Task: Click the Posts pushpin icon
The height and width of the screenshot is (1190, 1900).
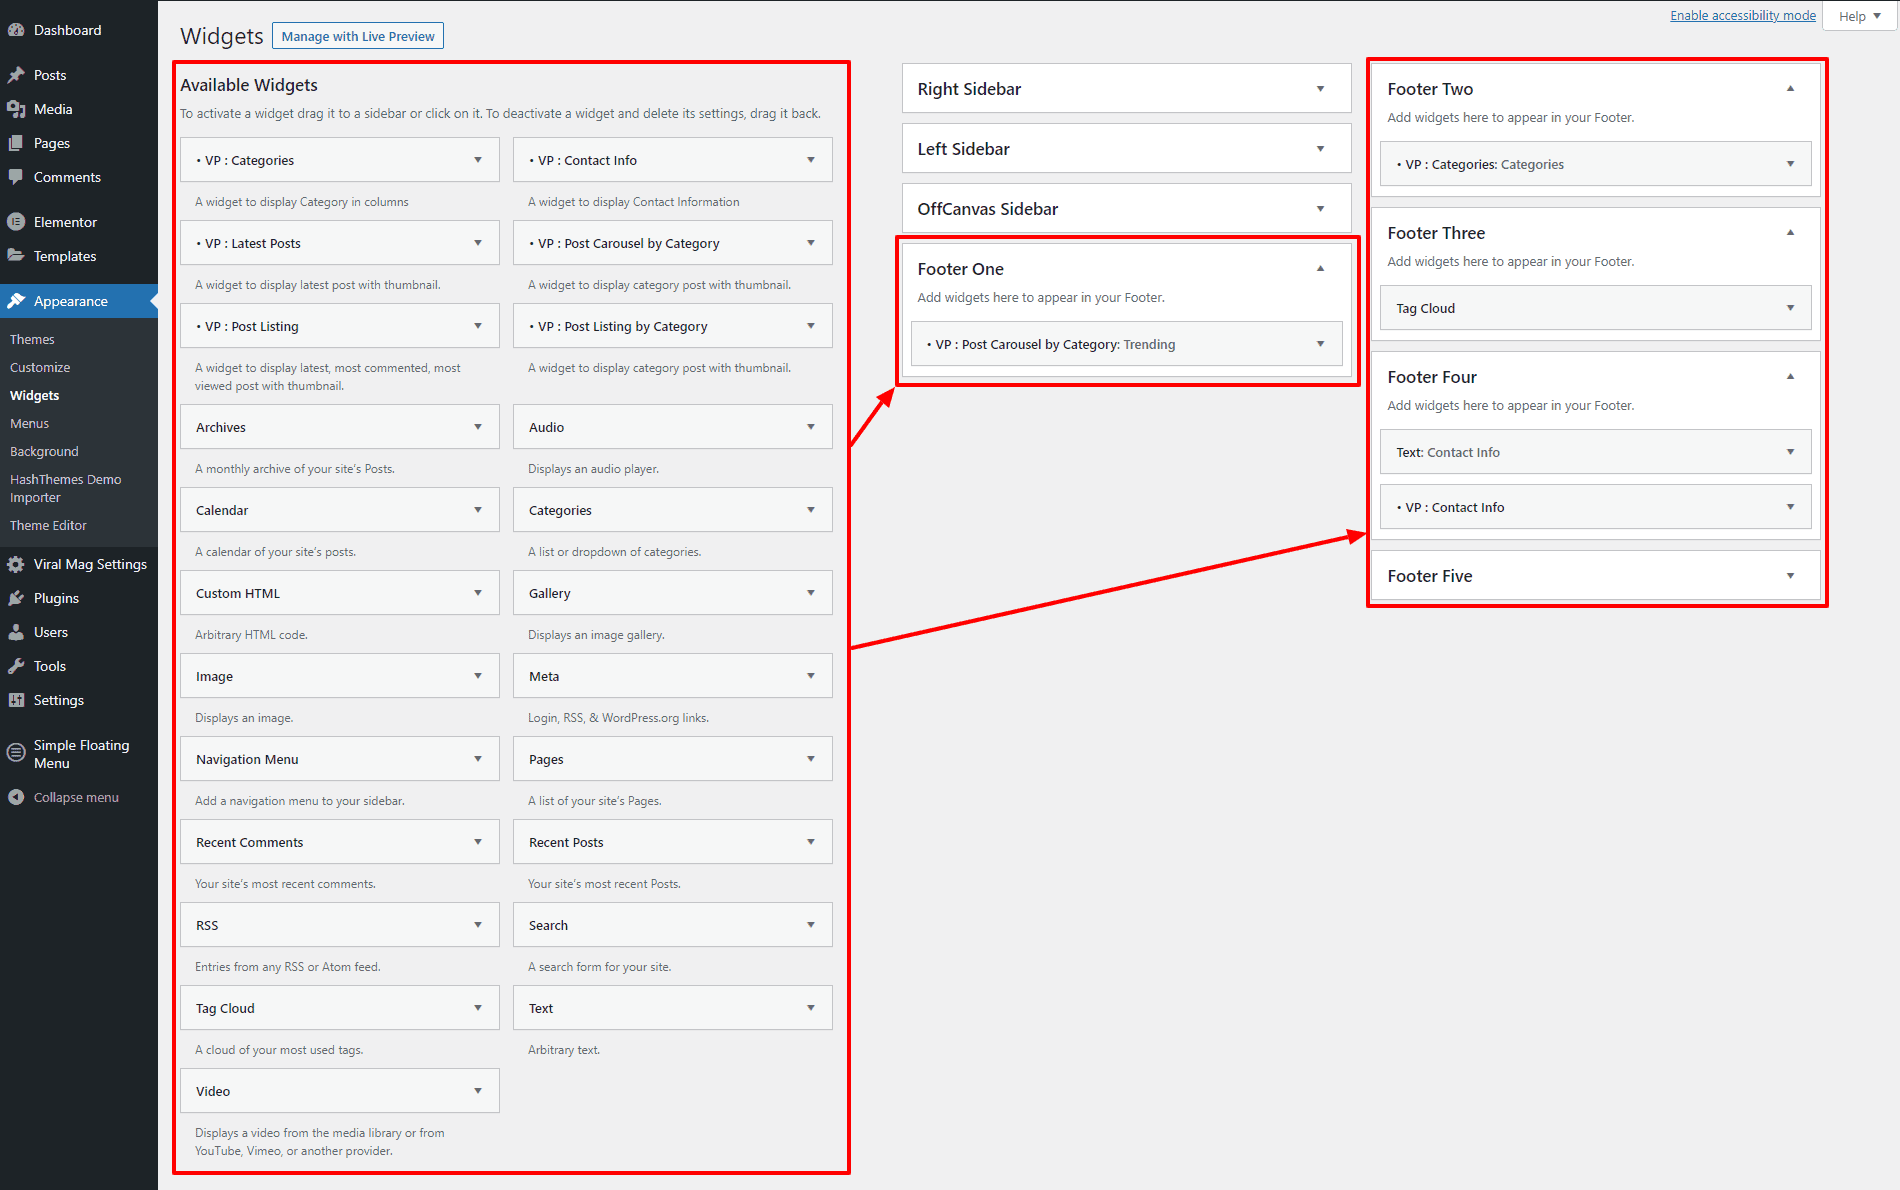Action: pos(16,75)
